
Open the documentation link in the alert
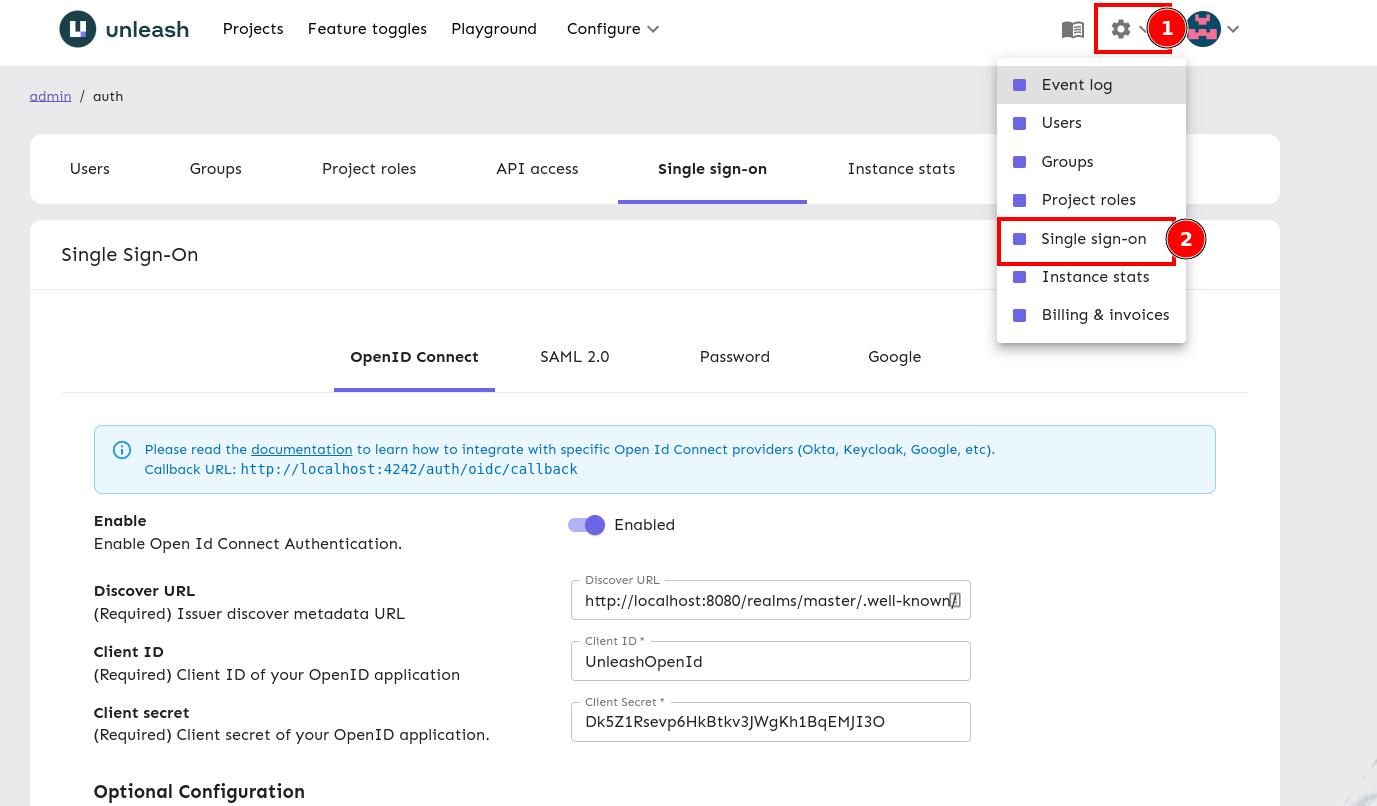pyautogui.click(x=301, y=449)
